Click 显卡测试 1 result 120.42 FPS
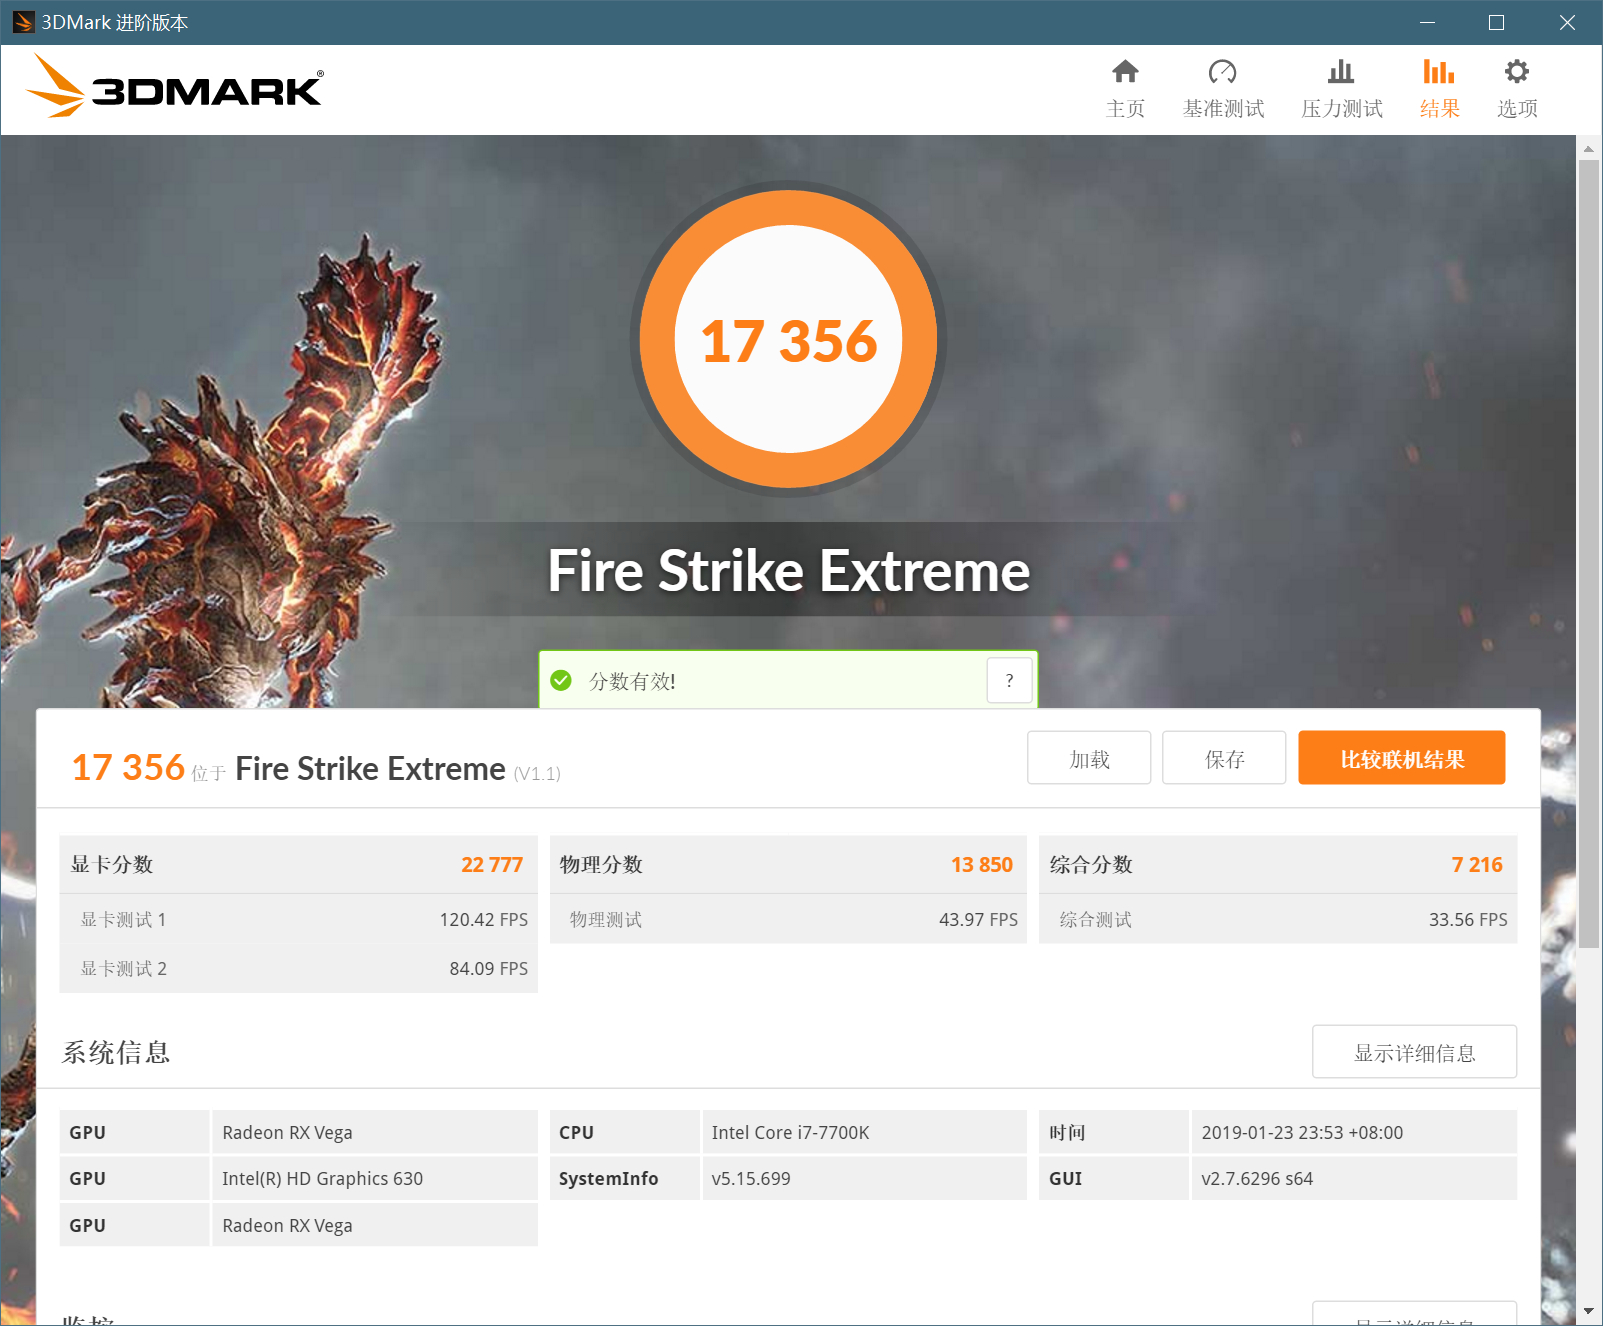This screenshot has height=1326, width=1603. [x=484, y=920]
